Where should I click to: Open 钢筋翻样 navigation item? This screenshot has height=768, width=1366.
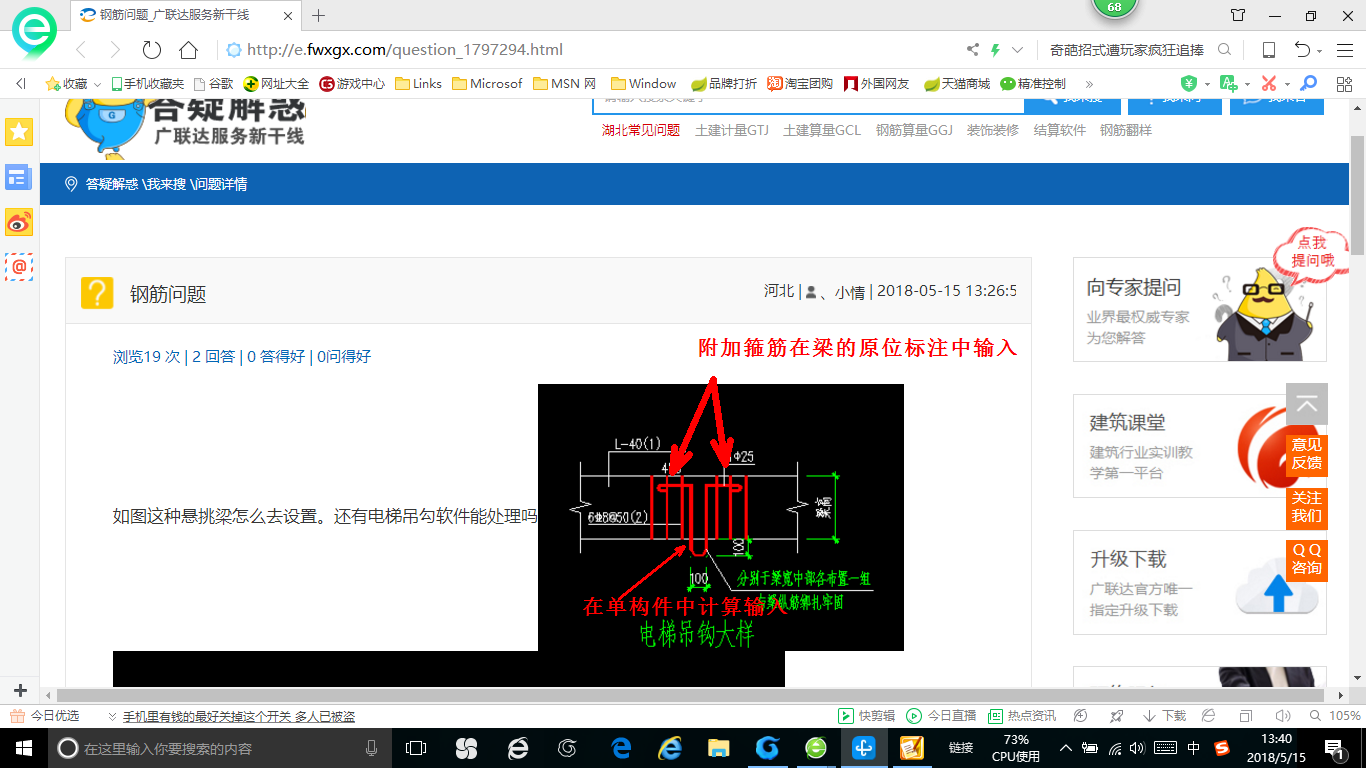click(x=1126, y=130)
